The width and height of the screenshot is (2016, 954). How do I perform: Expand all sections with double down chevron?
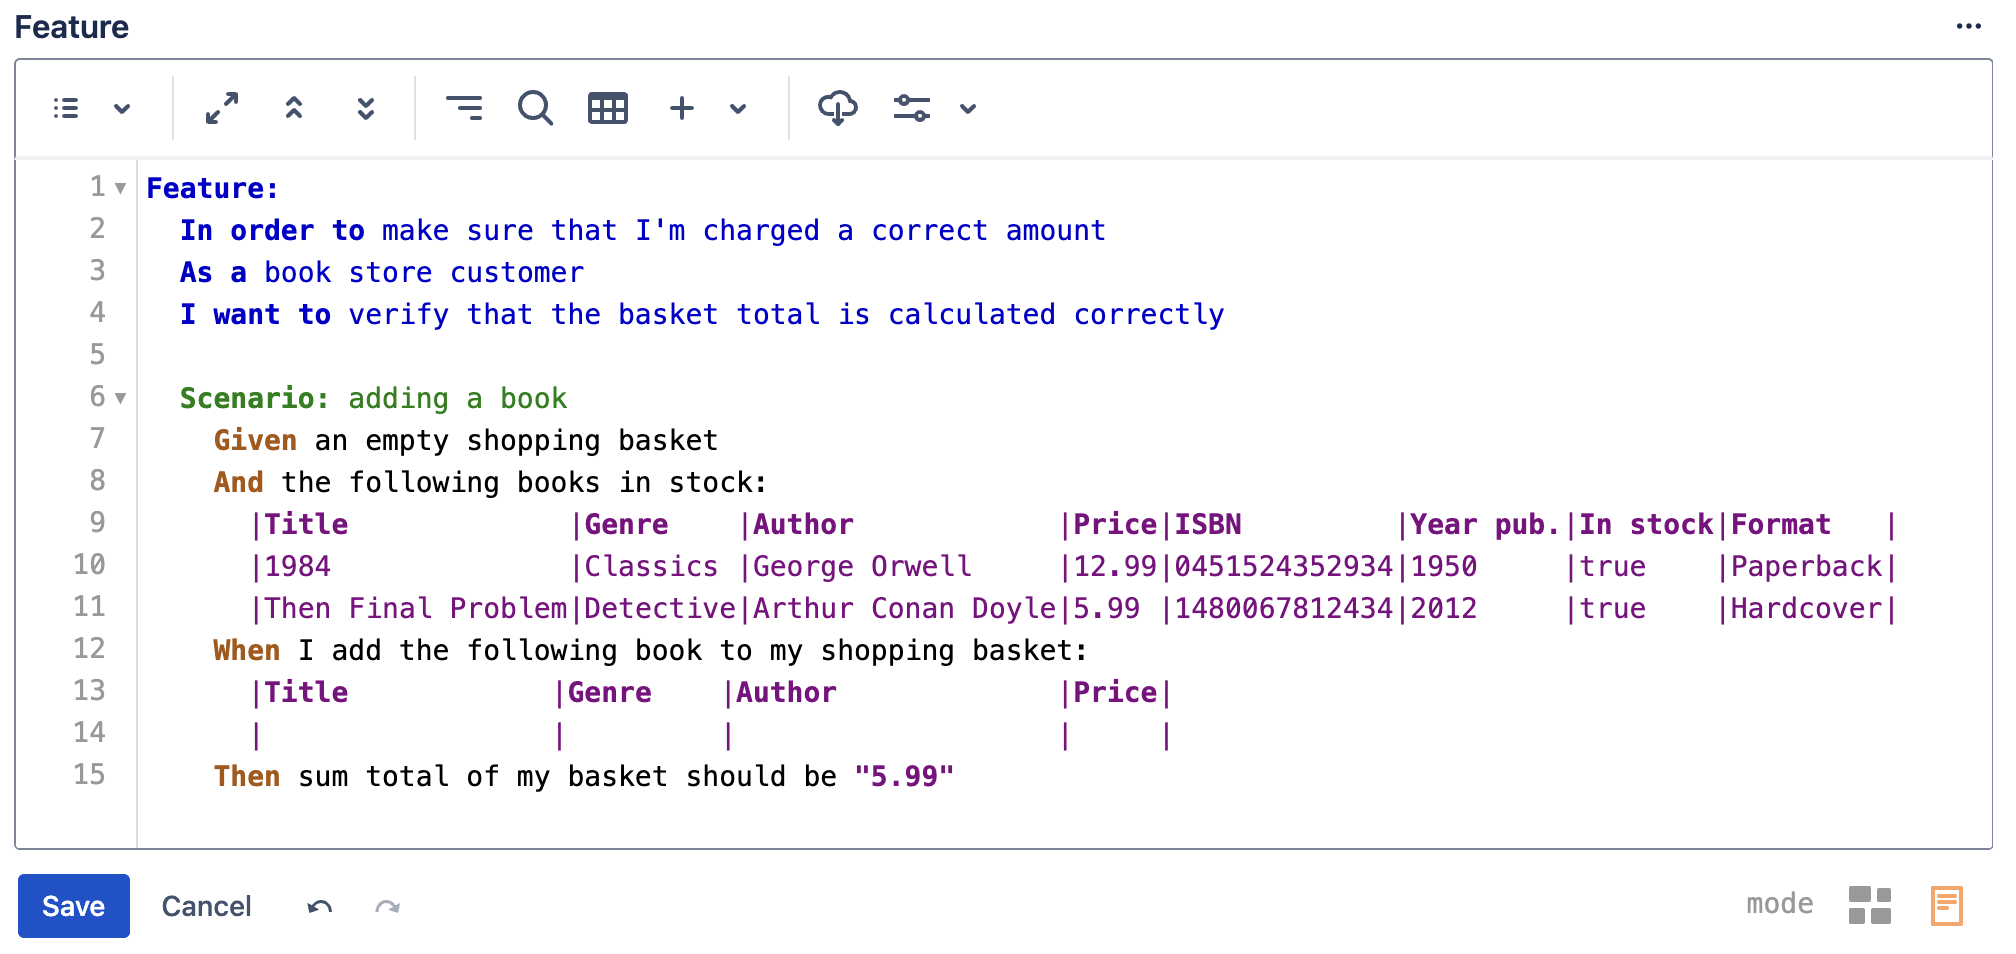click(366, 108)
